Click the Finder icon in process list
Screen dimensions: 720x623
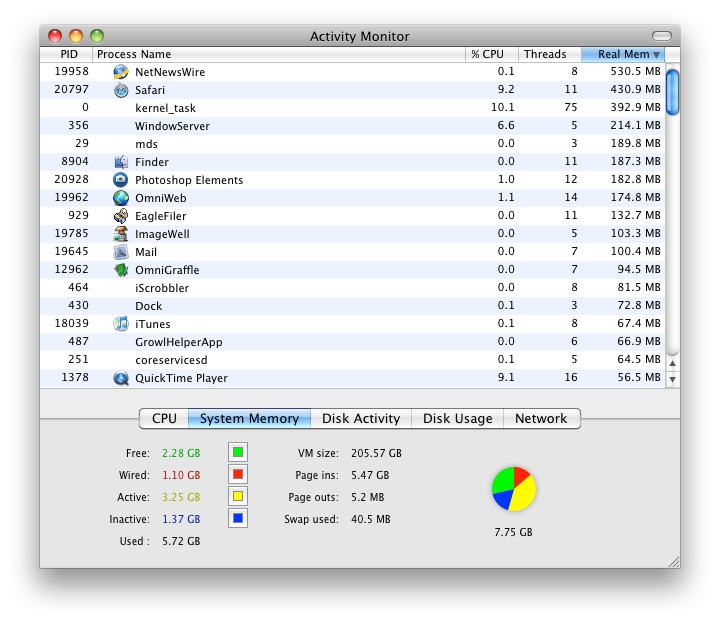point(121,162)
